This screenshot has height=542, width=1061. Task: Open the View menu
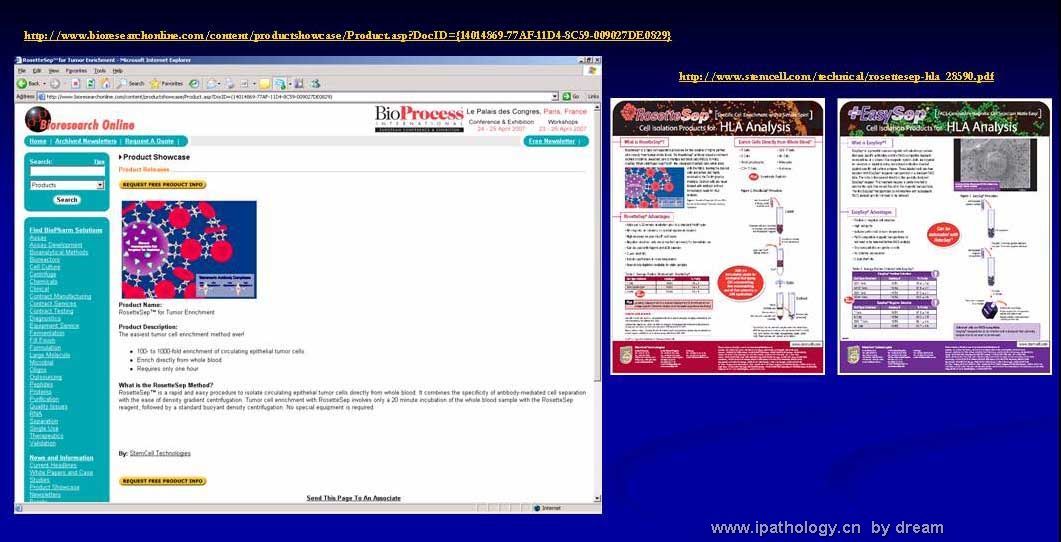[x=53, y=71]
